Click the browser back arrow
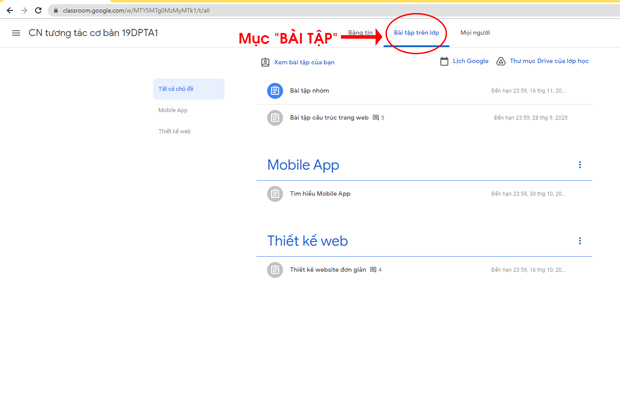Image resolution: width=620 pixels, height=413 pixels. click(x=10, y=11)
